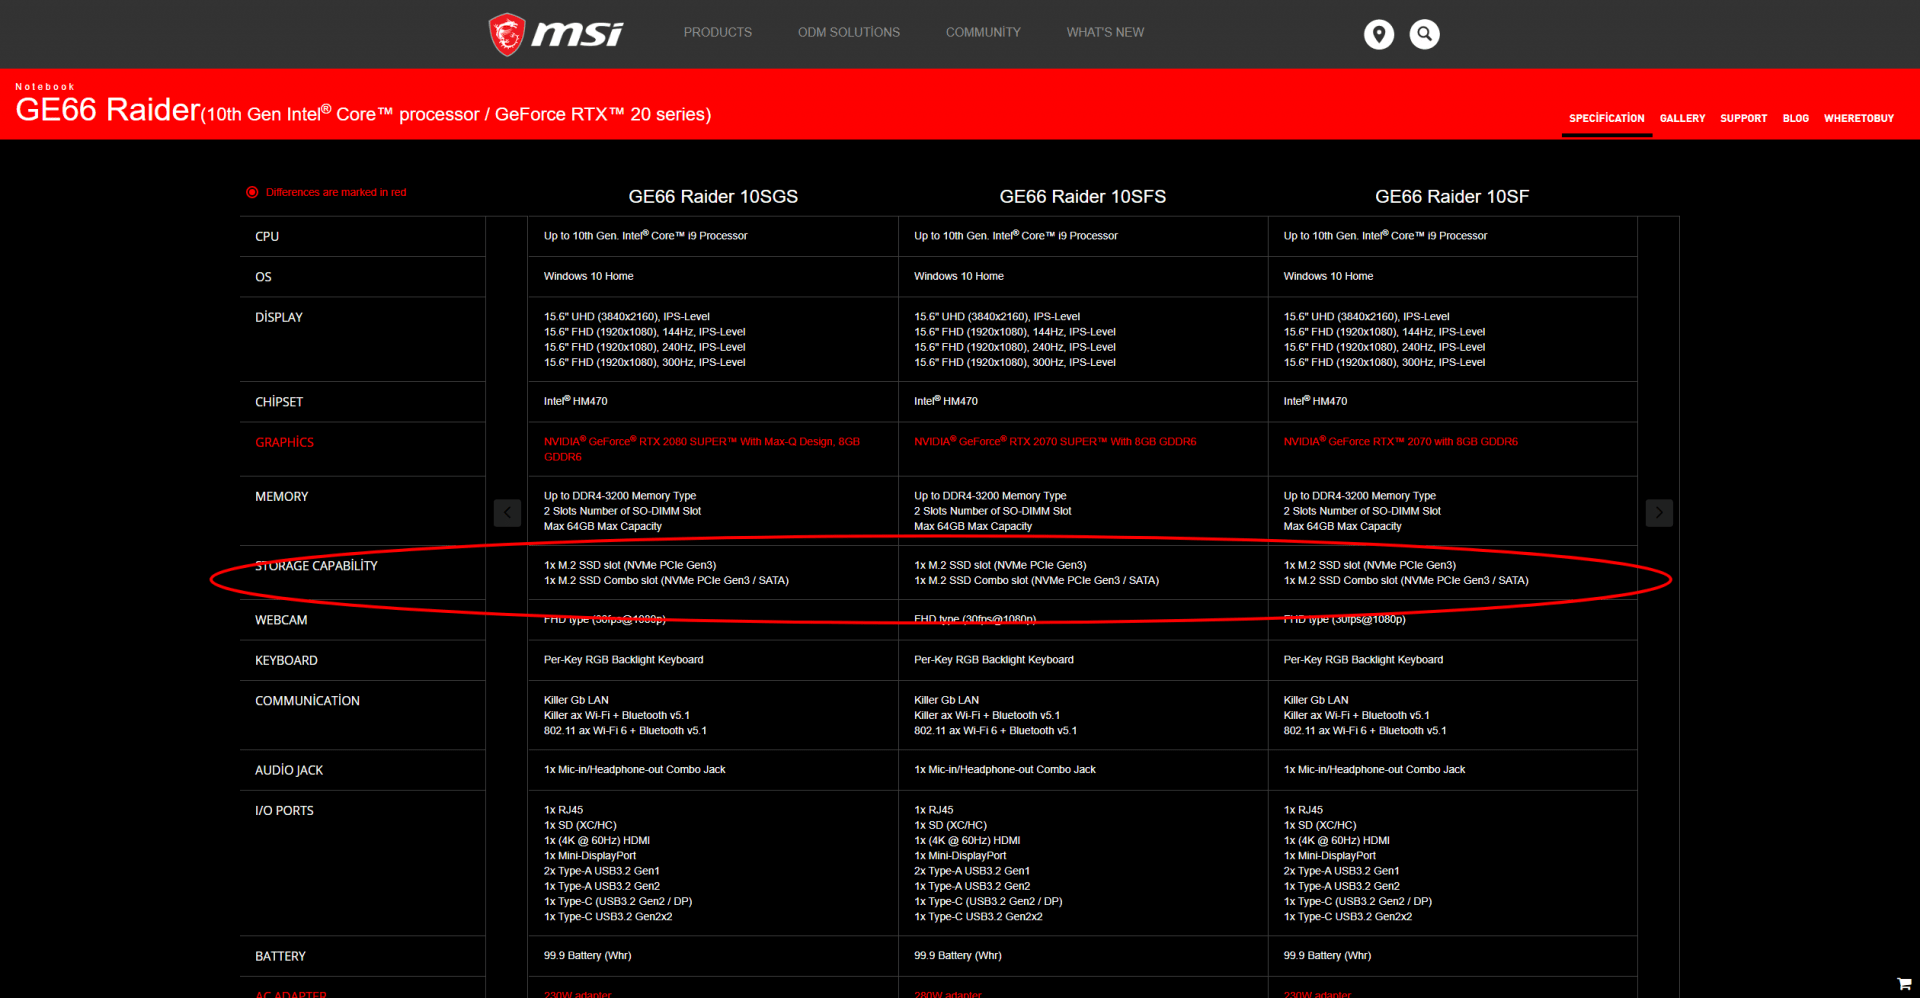Open the Where To Buy tab
The width and height of the screenshot is (1920, 998).
(x=1858, y=118)
